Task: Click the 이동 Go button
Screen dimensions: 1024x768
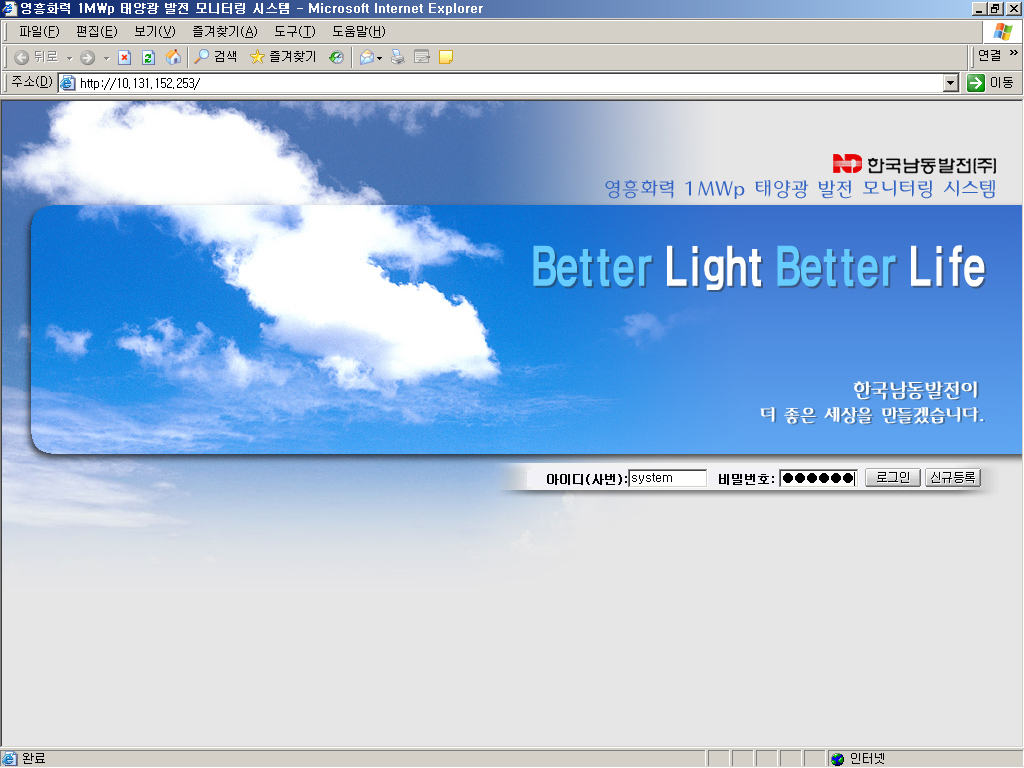Action: pyautogui.click(x=991, y=83)
